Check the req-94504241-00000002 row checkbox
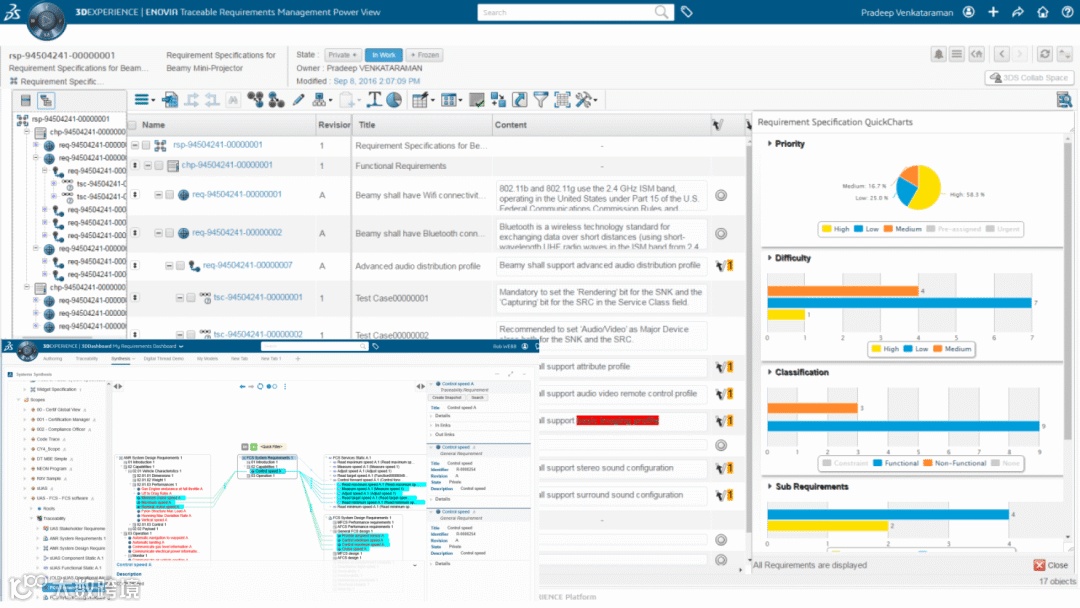The height and width of the screenshot is (608, 1080). (169, 233)
